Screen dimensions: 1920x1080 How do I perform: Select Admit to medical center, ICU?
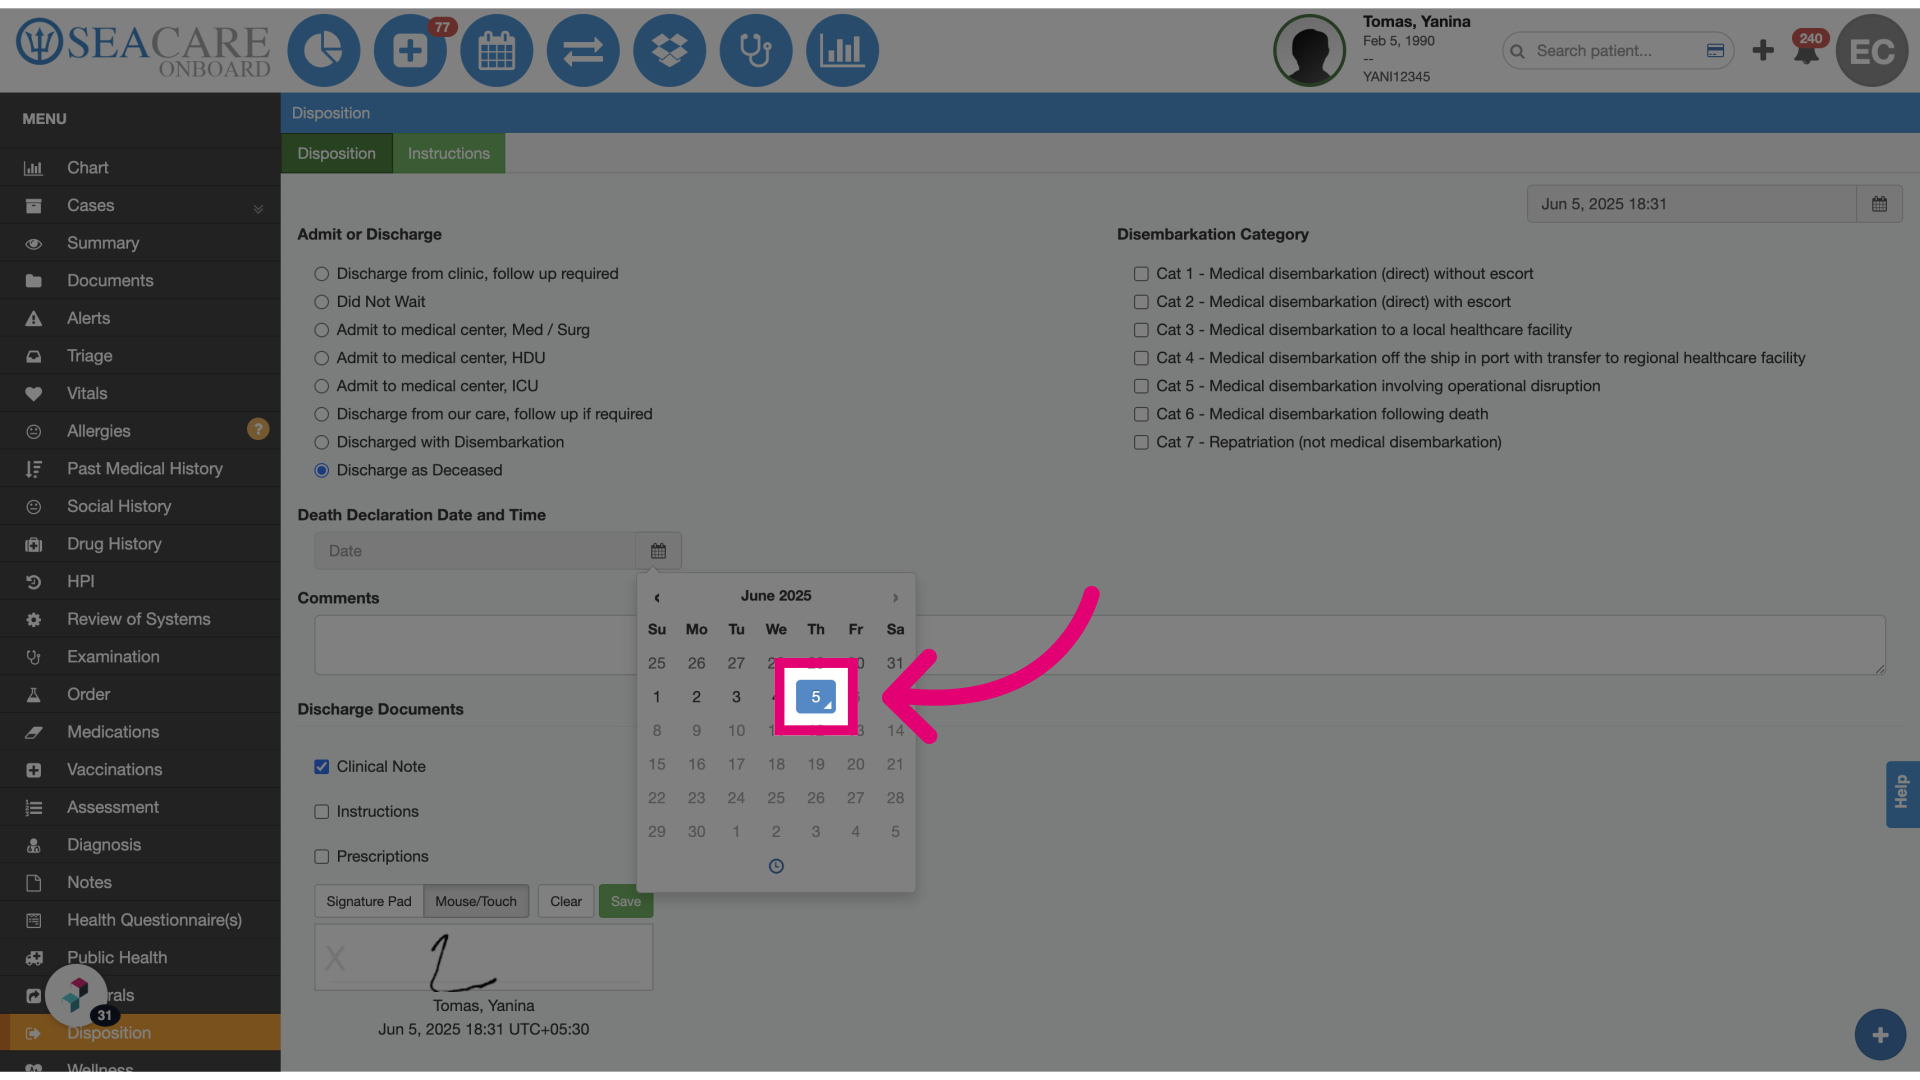click(321, 386)
